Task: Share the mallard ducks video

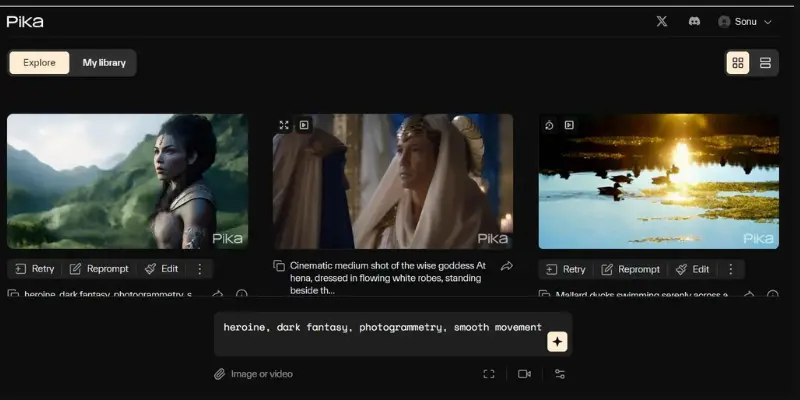Action: tap(748, 294)
